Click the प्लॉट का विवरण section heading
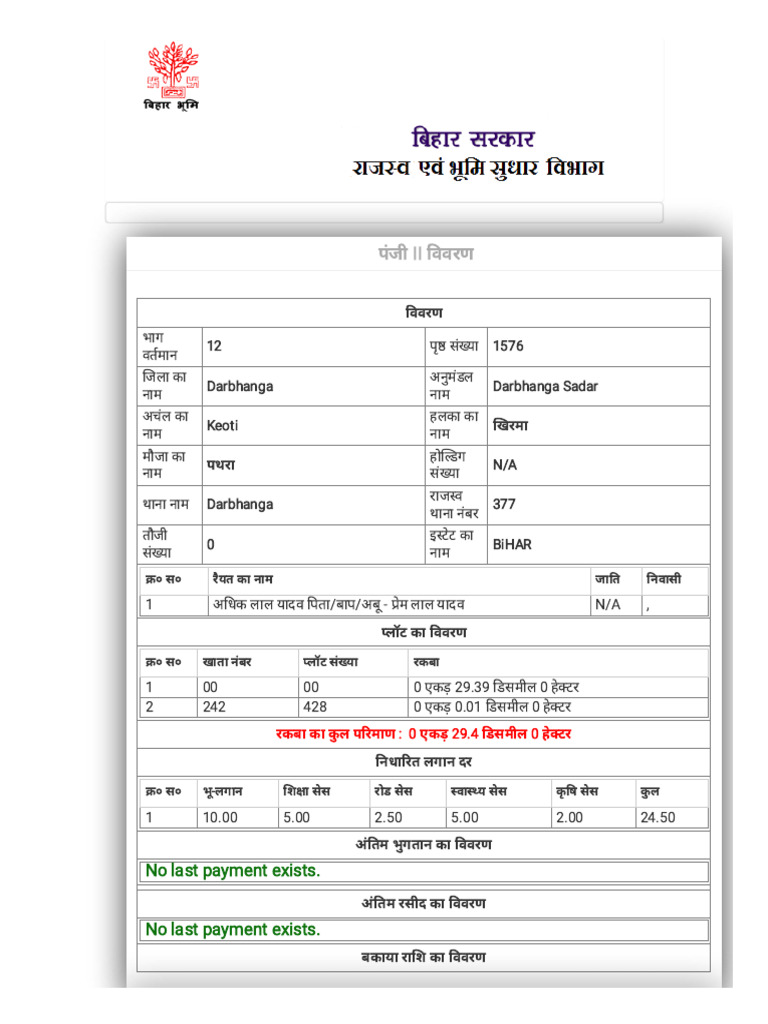Screen dimensions: 768x1024 point(424,632)
